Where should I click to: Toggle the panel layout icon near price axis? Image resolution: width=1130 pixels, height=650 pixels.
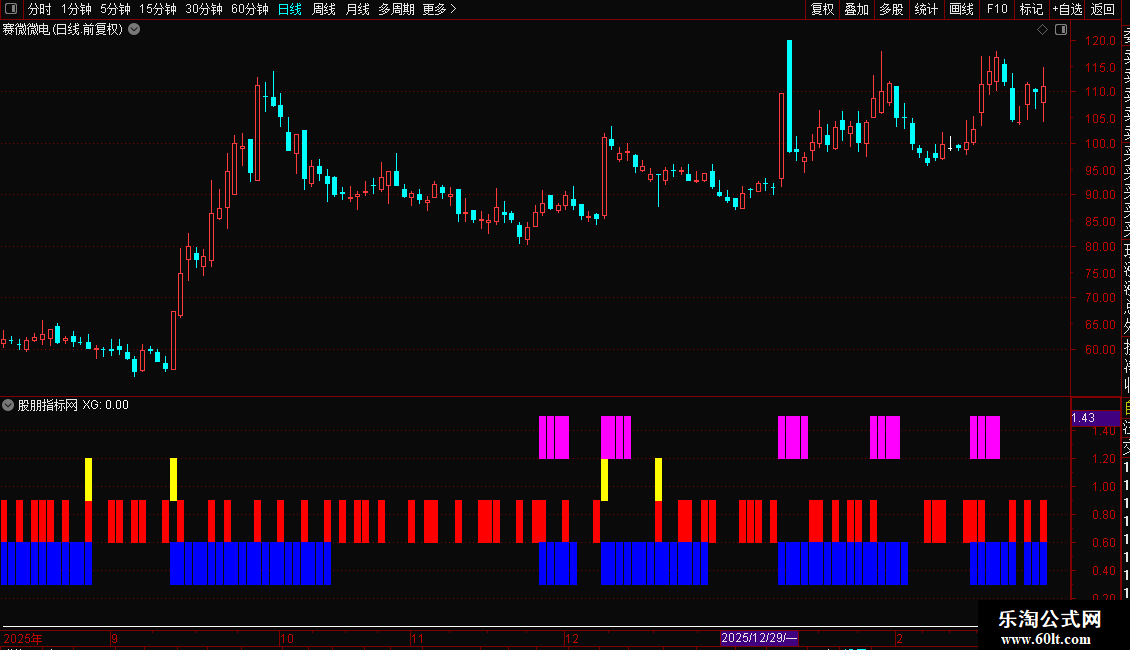point(1061,30)
